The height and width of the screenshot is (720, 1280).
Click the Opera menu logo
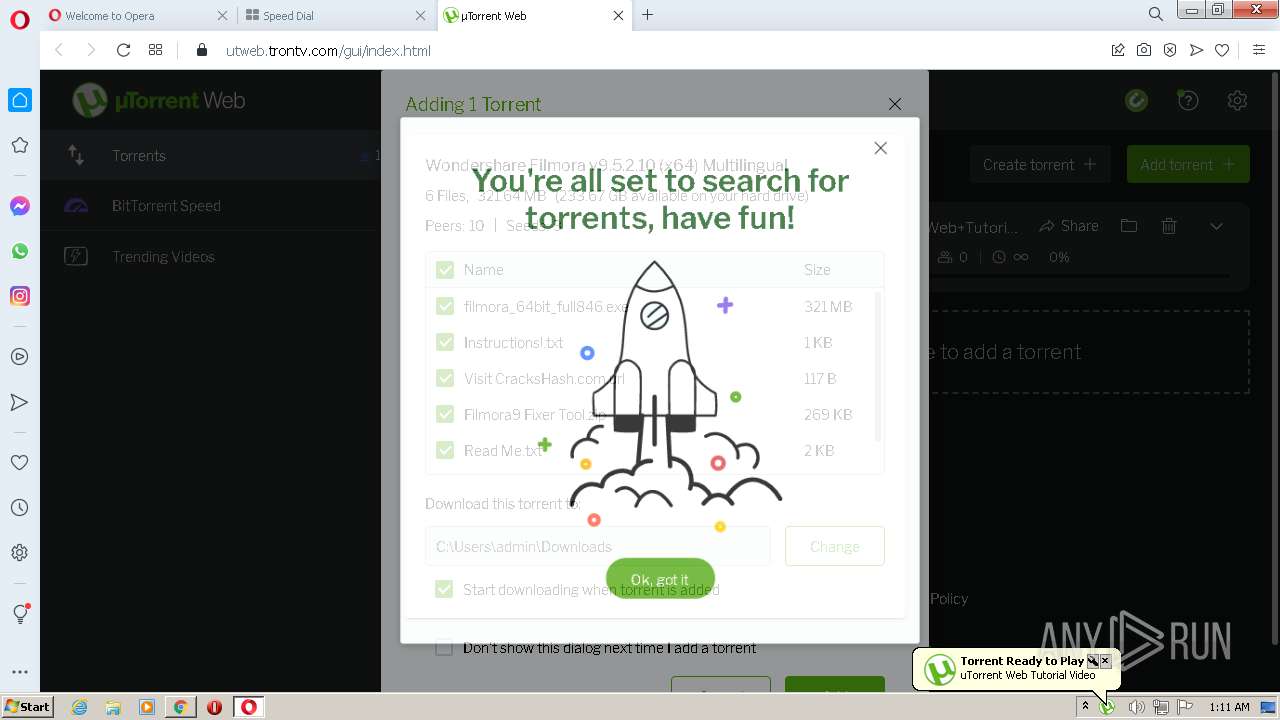click(19, 19)
